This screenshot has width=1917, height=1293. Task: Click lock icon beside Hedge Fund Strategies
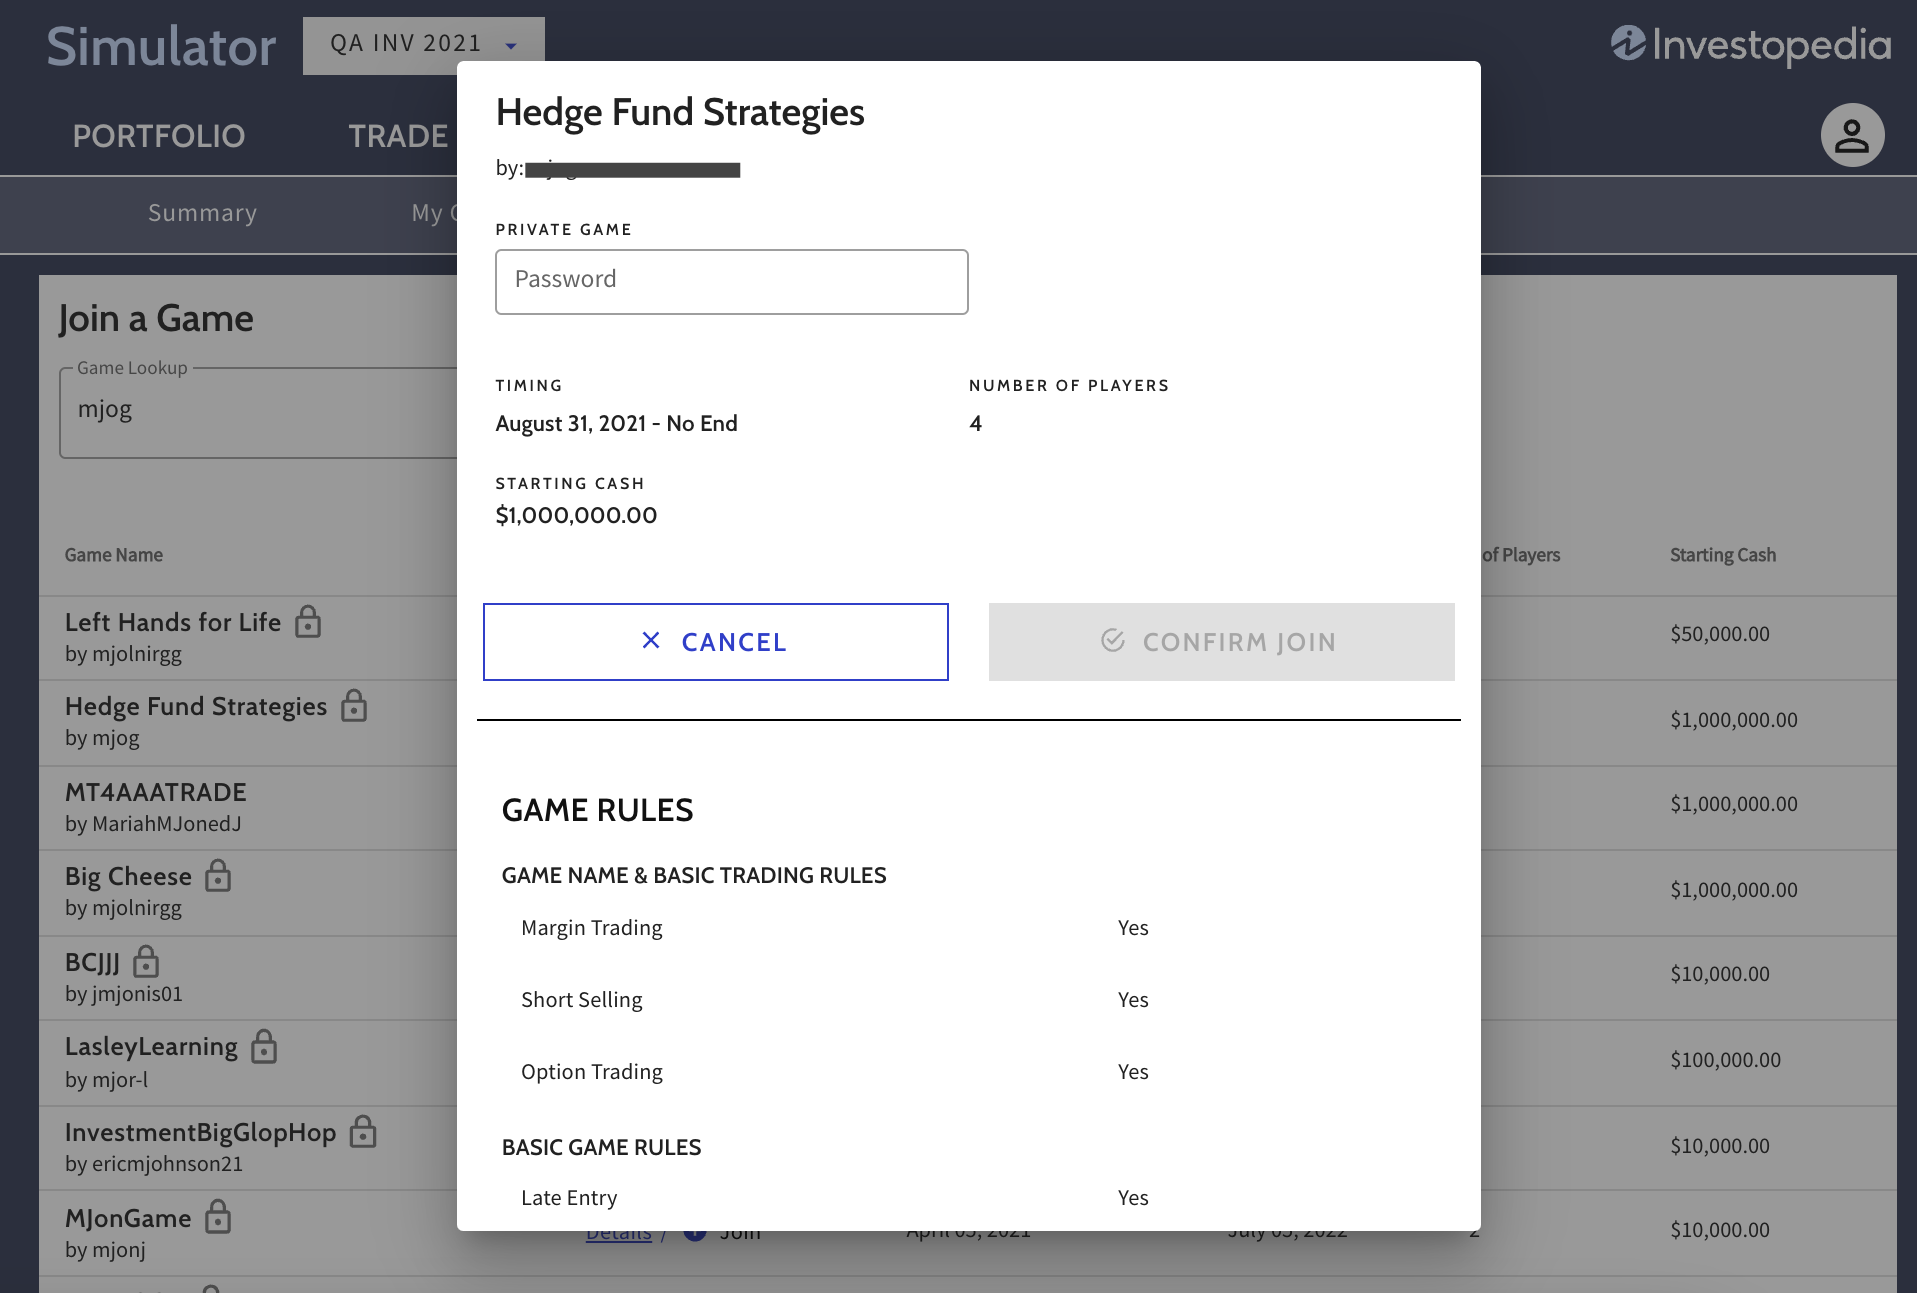tap(354, 706)
